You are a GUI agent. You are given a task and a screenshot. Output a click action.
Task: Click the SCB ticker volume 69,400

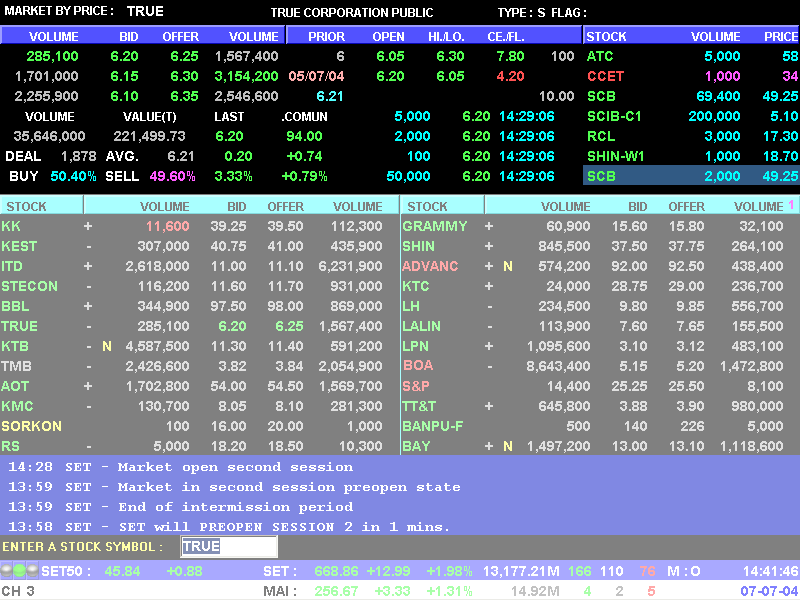pyautogui.click(x=718, y=96)
